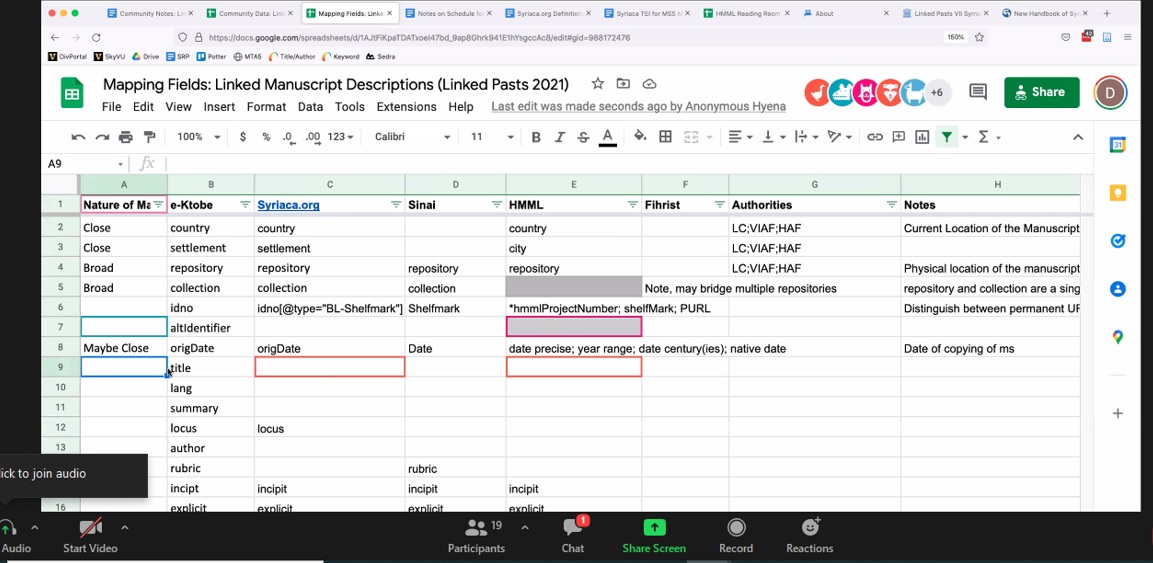The height and width of the screenshot is (563, 1153).
Task: Open the Calibri font dropdown
Action: [x=412, y=137]
